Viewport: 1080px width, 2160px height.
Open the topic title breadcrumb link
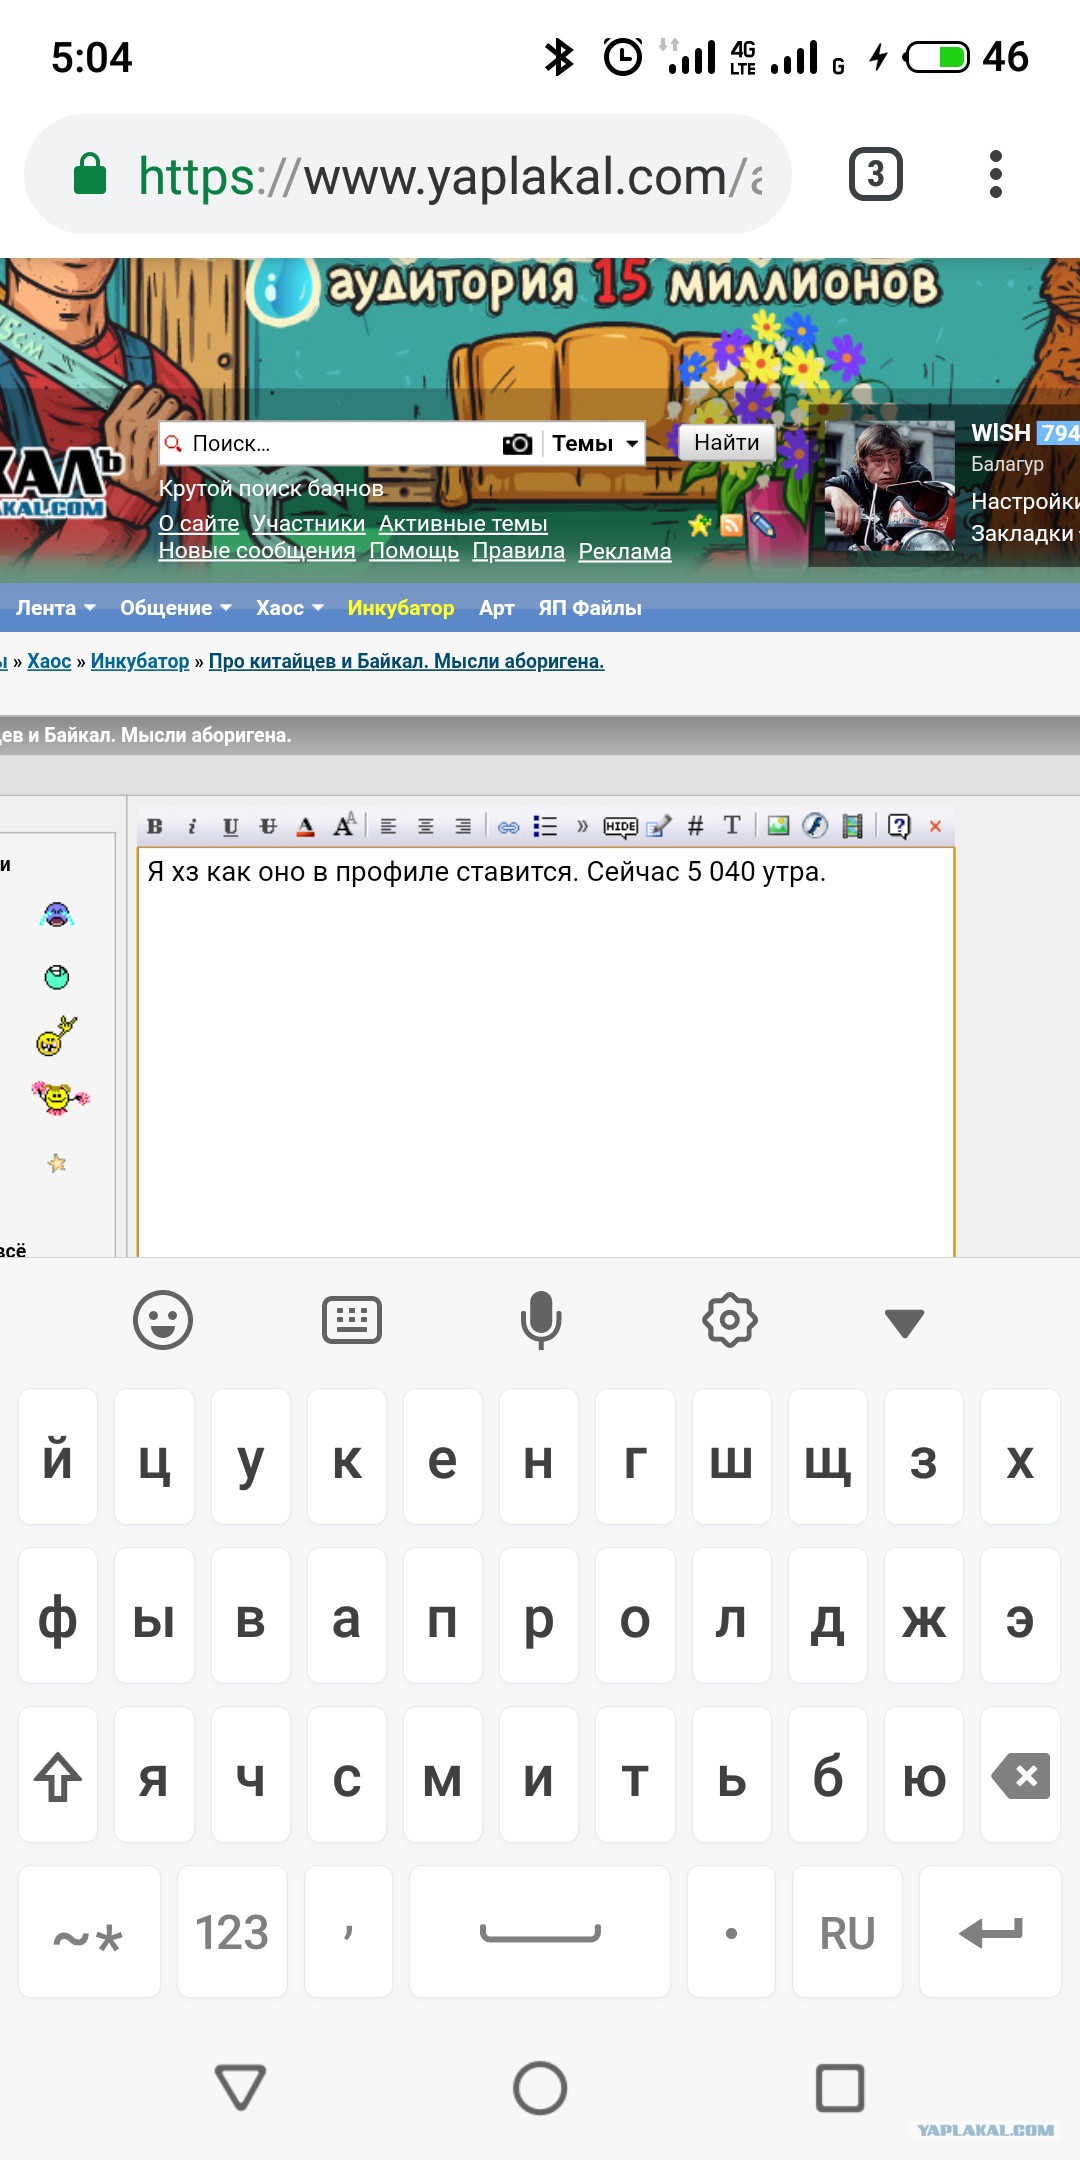point(407,661)
